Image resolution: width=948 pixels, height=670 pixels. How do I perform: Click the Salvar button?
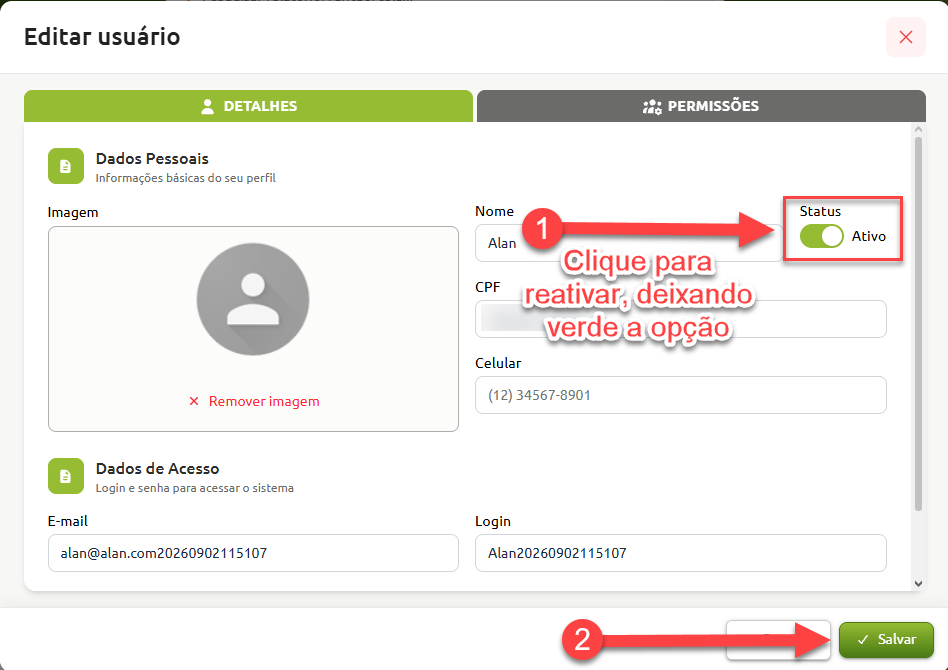(886, 639)
